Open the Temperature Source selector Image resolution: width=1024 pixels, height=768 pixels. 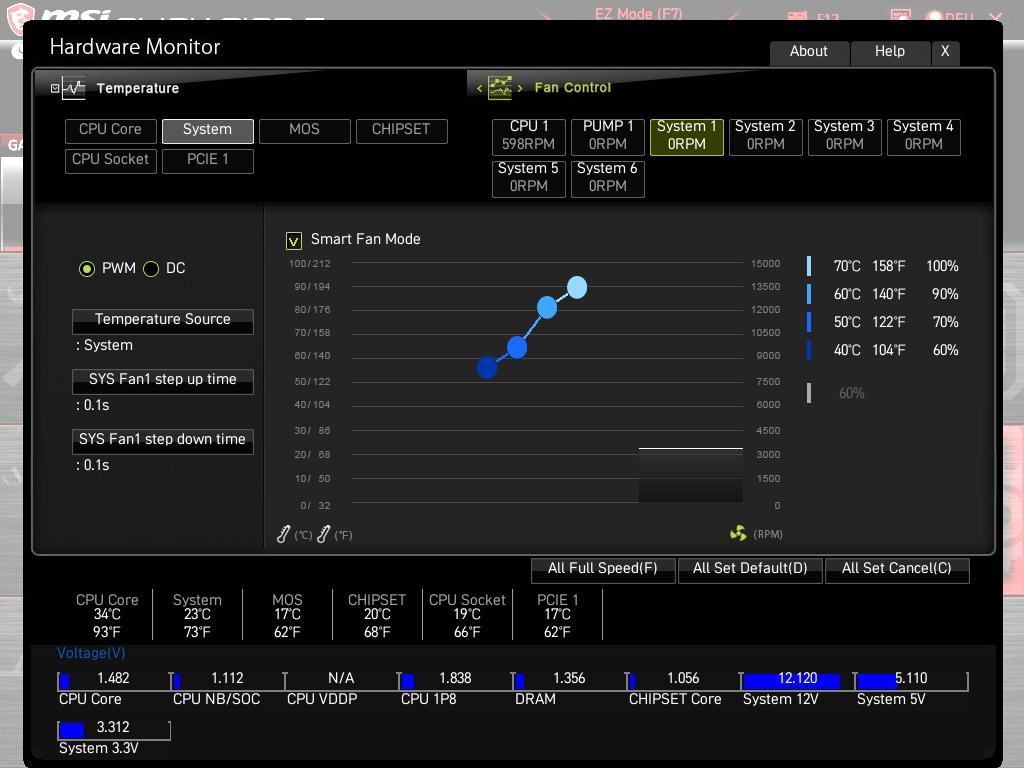pyautogui.click(x=163, y=321)
